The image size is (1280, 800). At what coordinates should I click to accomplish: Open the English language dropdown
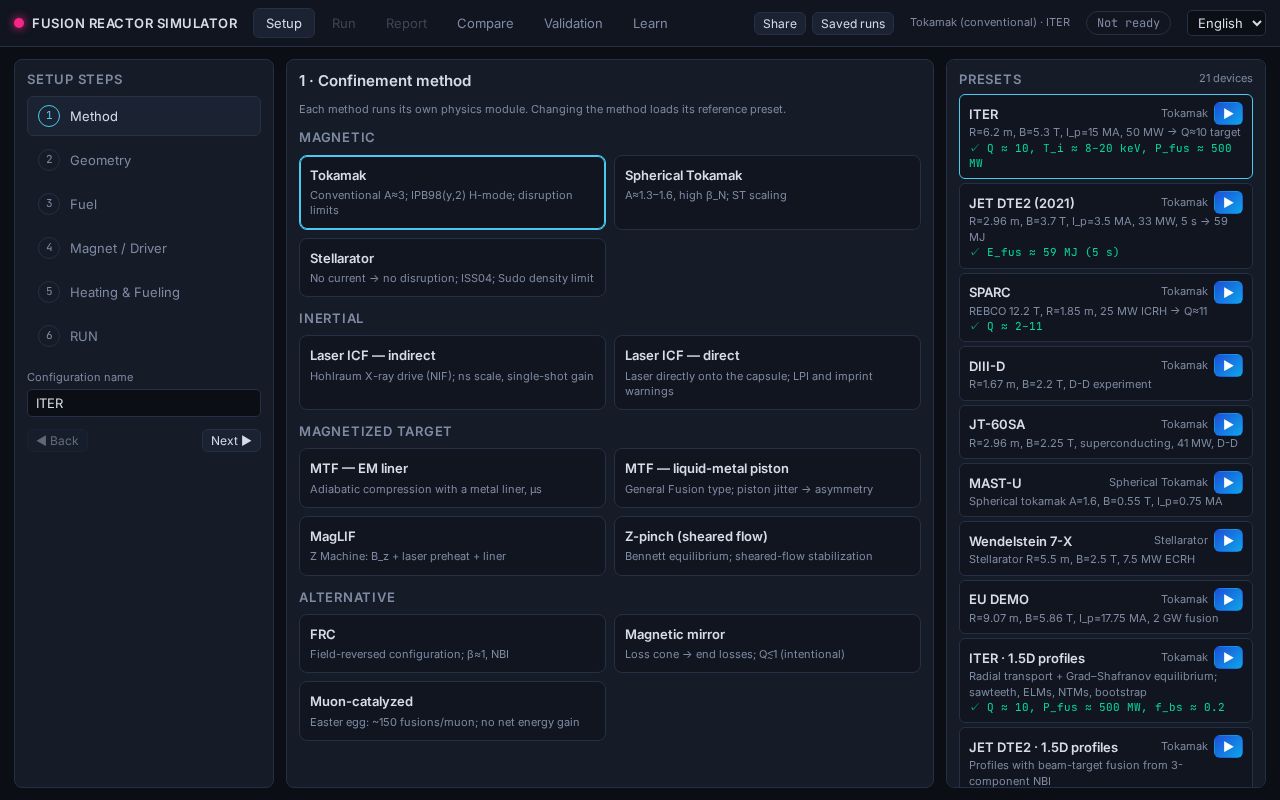(1226, 23)
